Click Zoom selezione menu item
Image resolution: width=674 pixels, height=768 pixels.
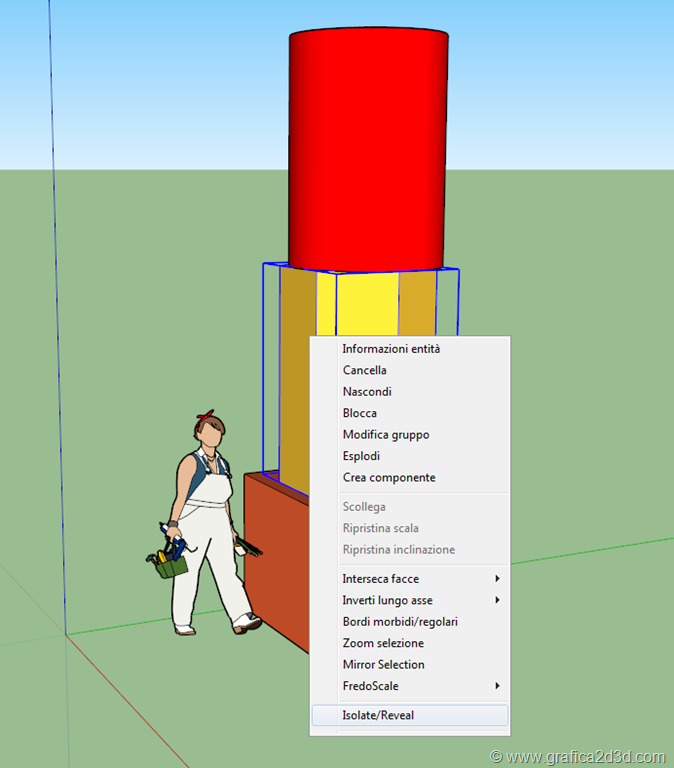(383, 643)
